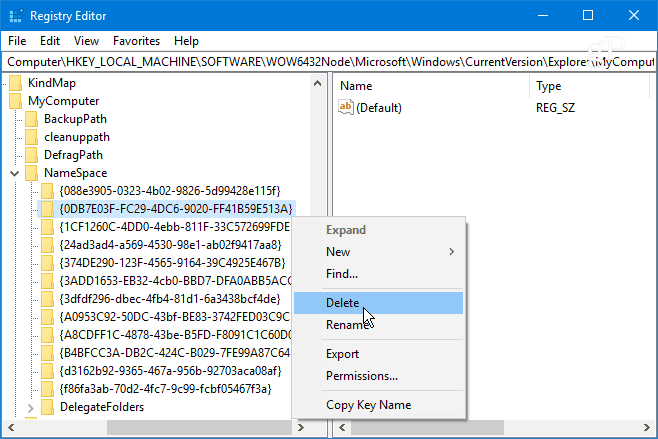Click folder icon of {088e3905-0323-4b02-9826-5d99428e115f}

(x=47, y=191)
